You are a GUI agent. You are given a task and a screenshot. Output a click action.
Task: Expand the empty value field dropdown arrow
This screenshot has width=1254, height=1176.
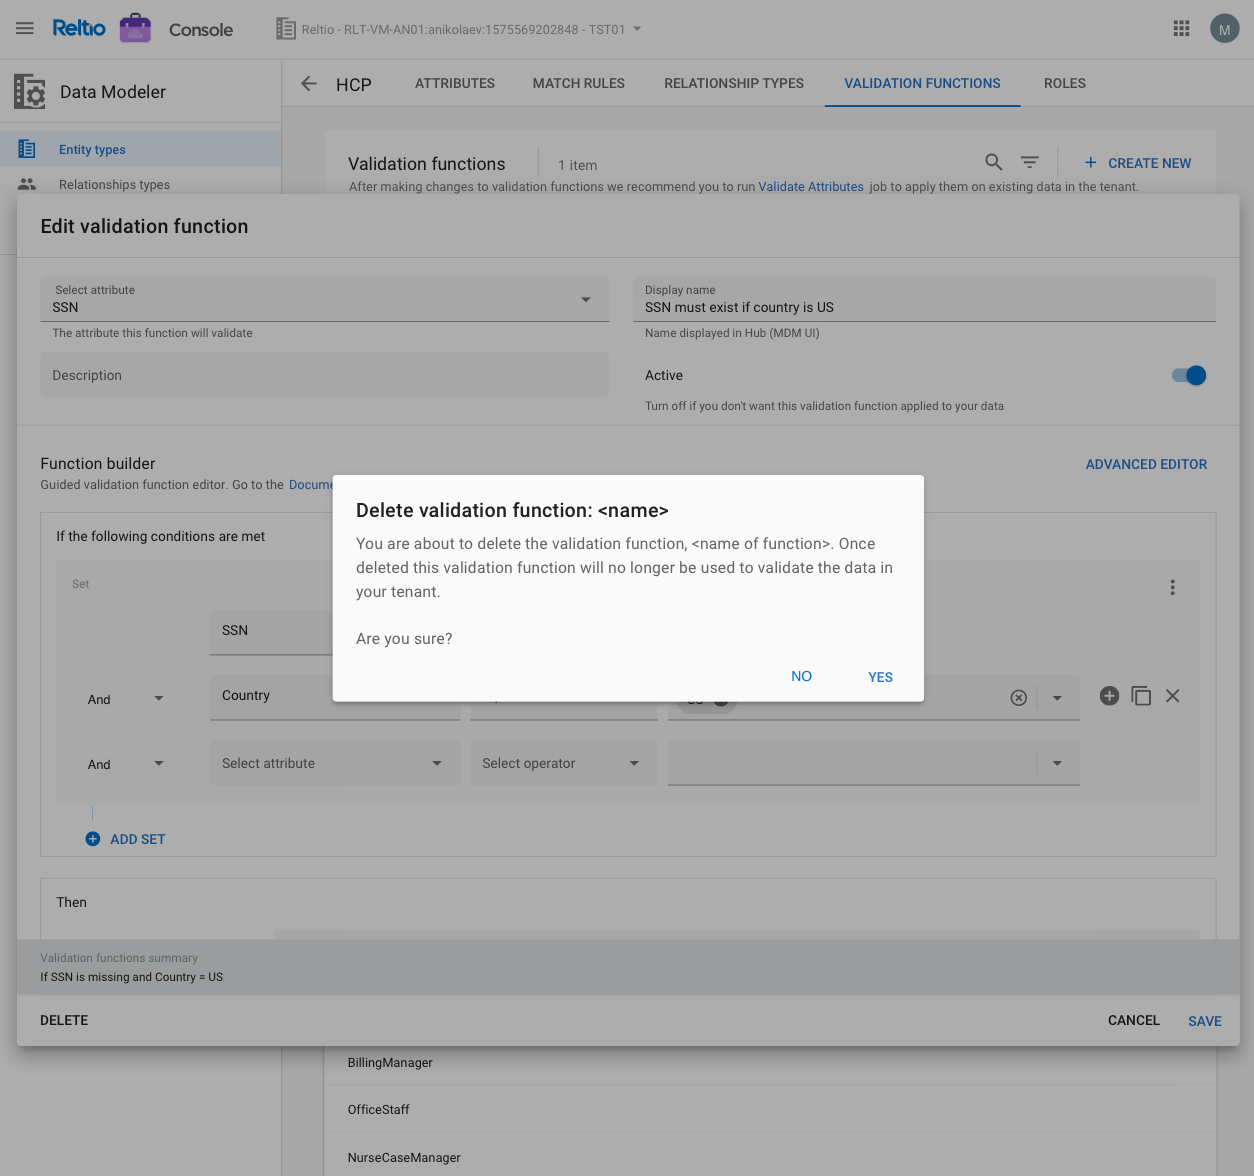coord(1057,763)
